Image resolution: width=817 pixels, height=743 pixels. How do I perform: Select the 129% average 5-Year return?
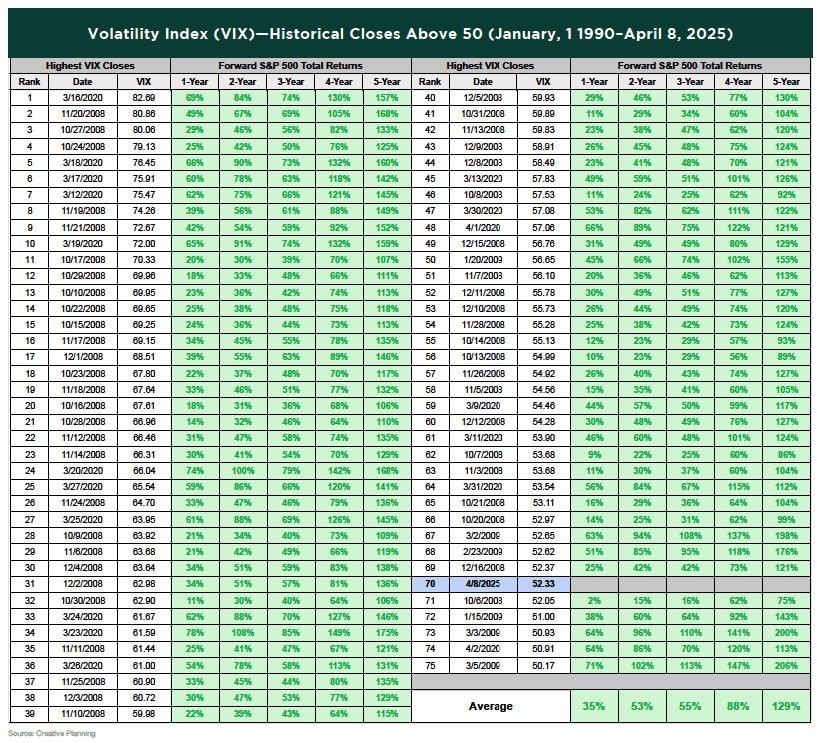point(787,706)
